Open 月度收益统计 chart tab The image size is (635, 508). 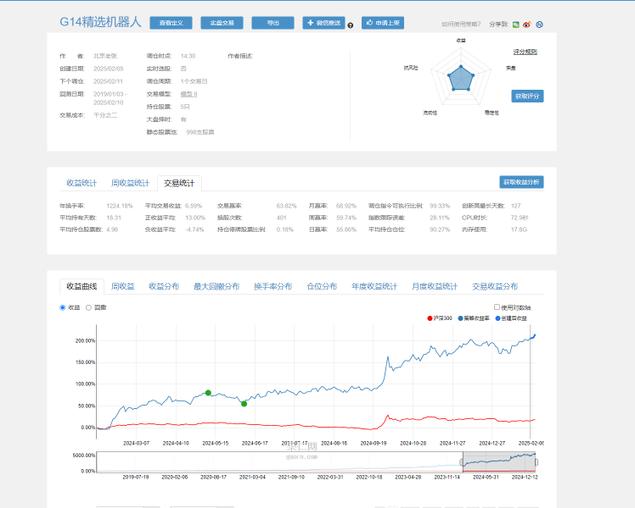pos(433,286)
